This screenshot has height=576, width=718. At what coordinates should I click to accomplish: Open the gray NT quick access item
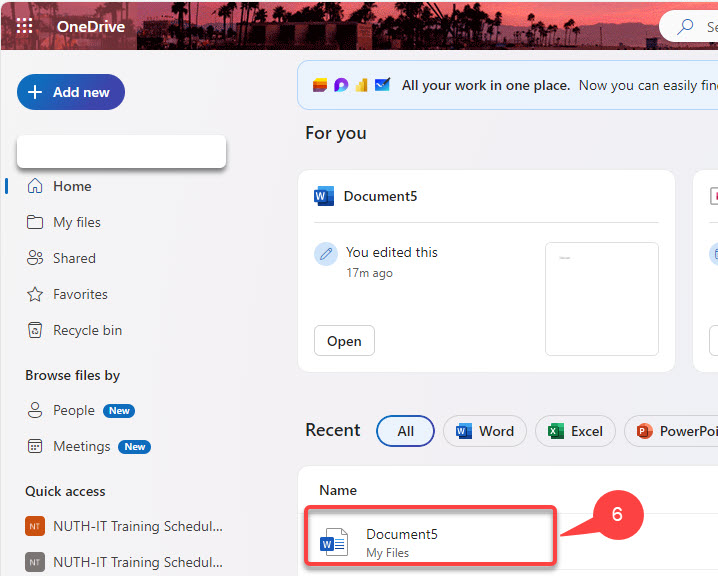click(35, 562)
